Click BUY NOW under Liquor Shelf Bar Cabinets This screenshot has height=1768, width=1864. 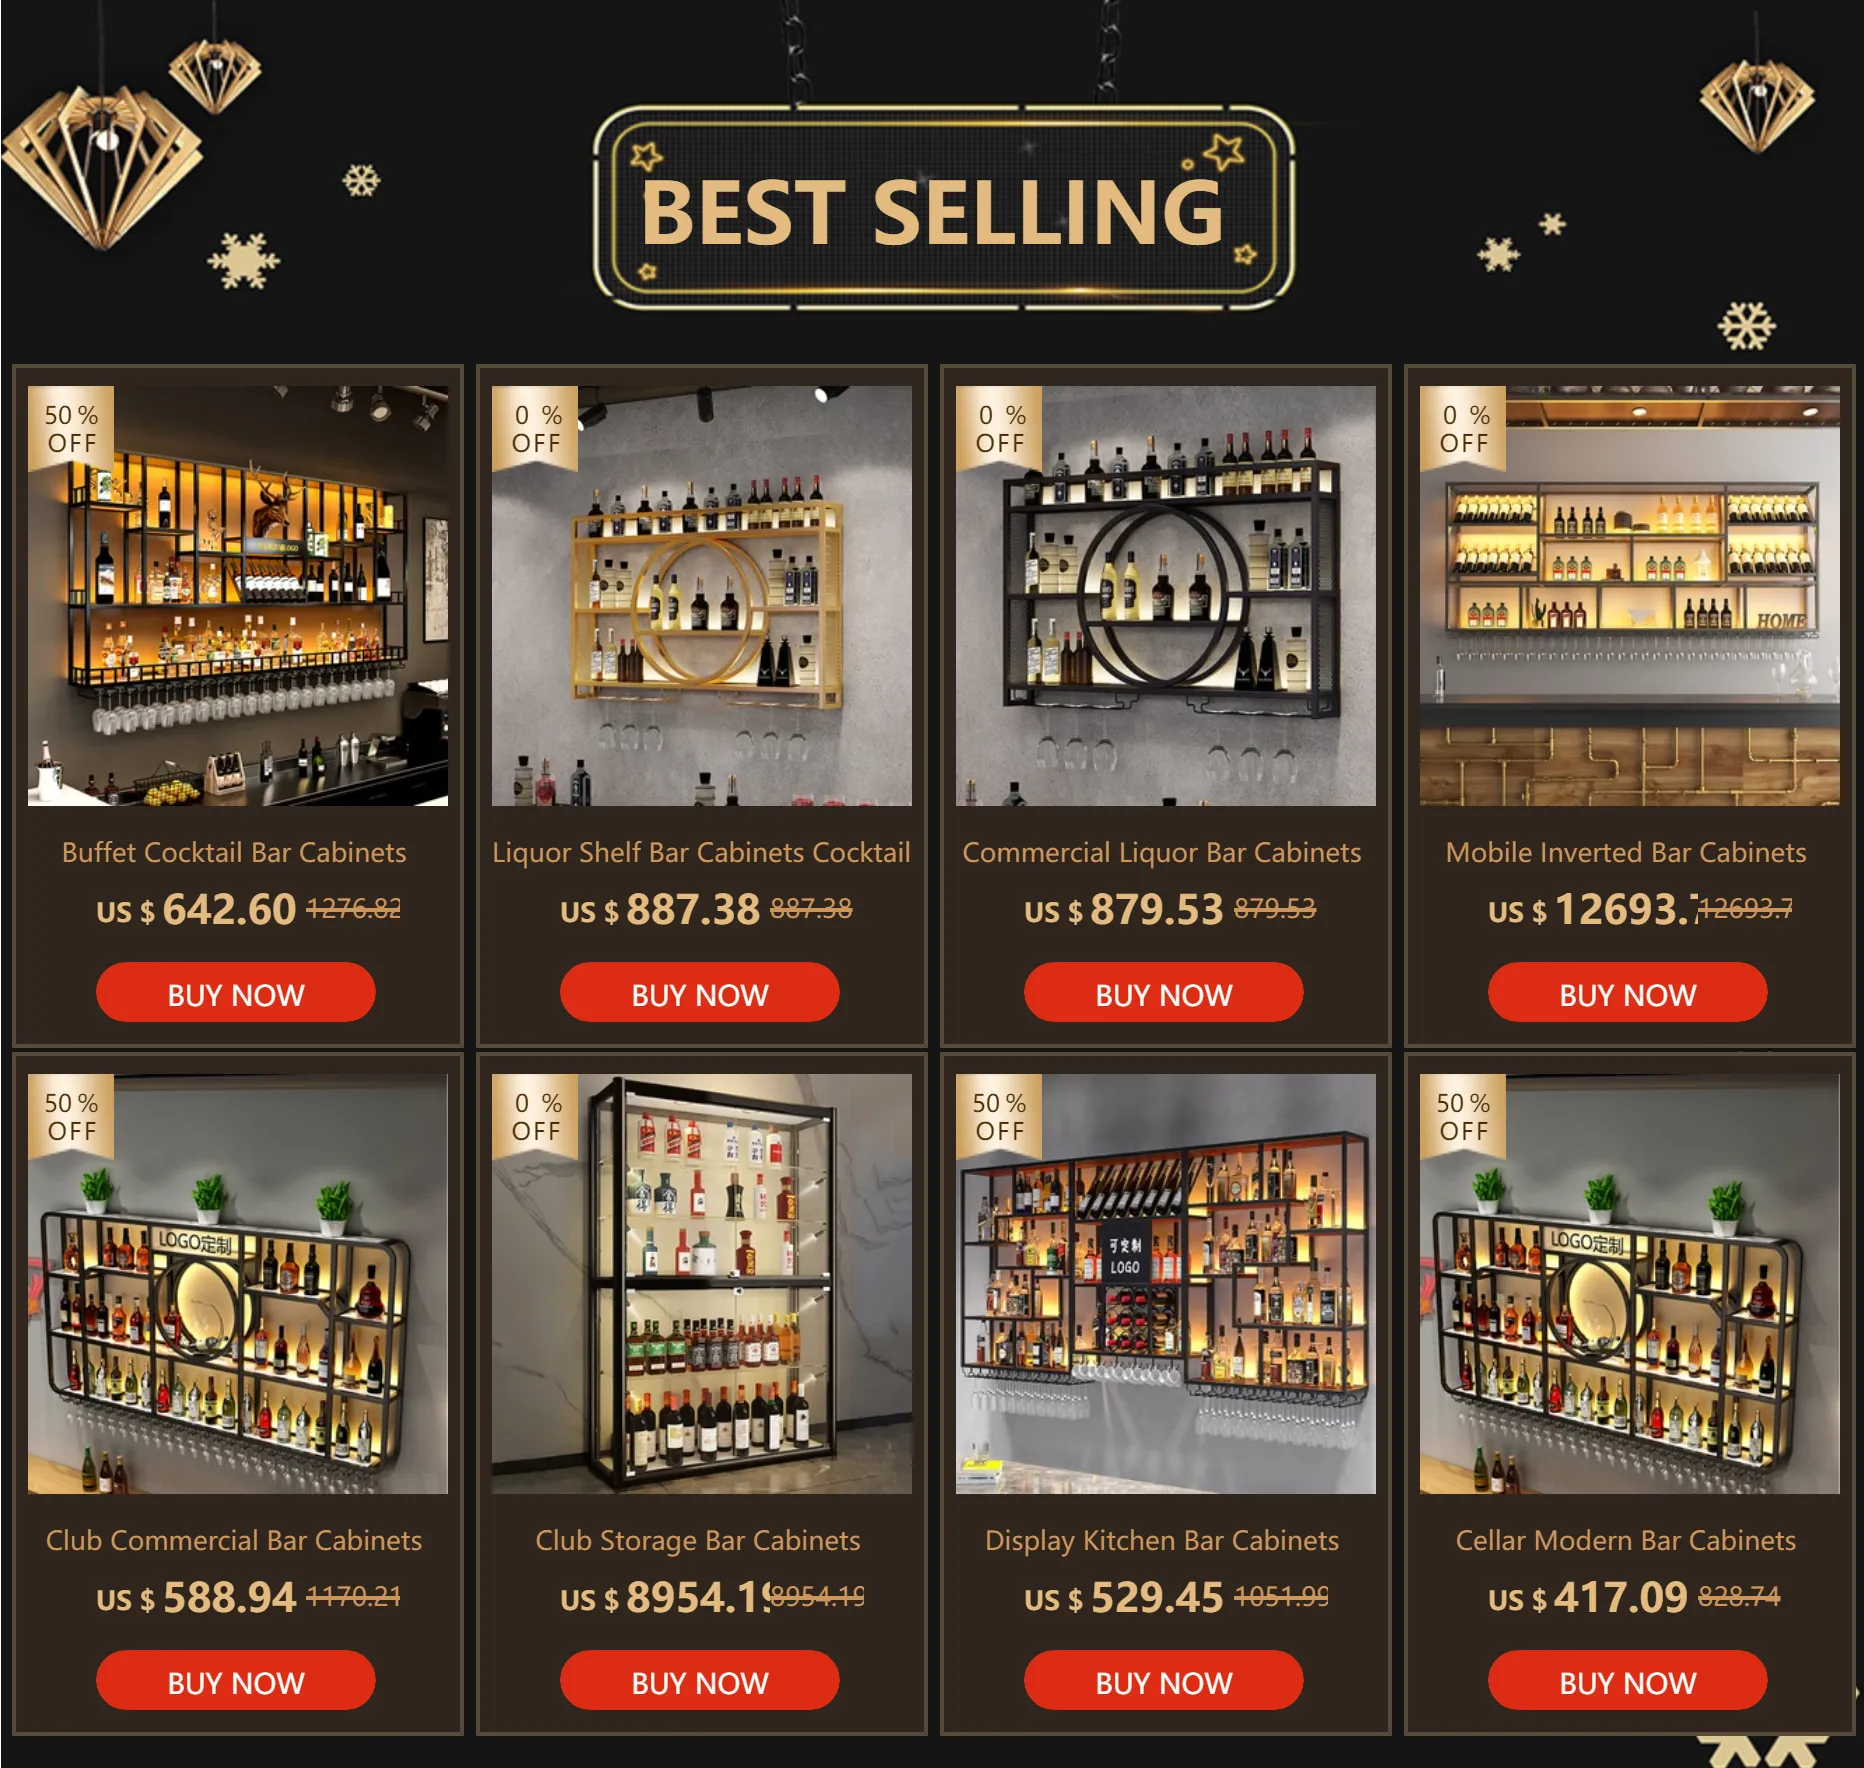coord(700,993)
